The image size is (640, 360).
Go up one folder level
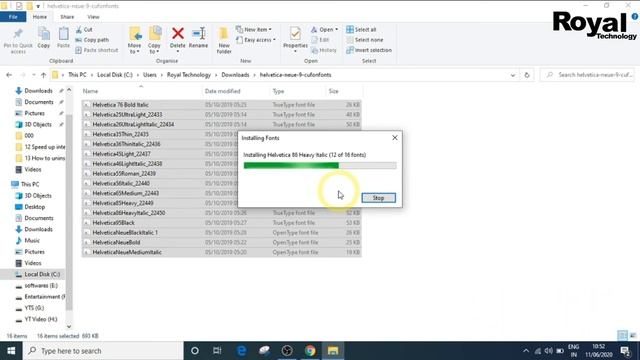[43, 75]
